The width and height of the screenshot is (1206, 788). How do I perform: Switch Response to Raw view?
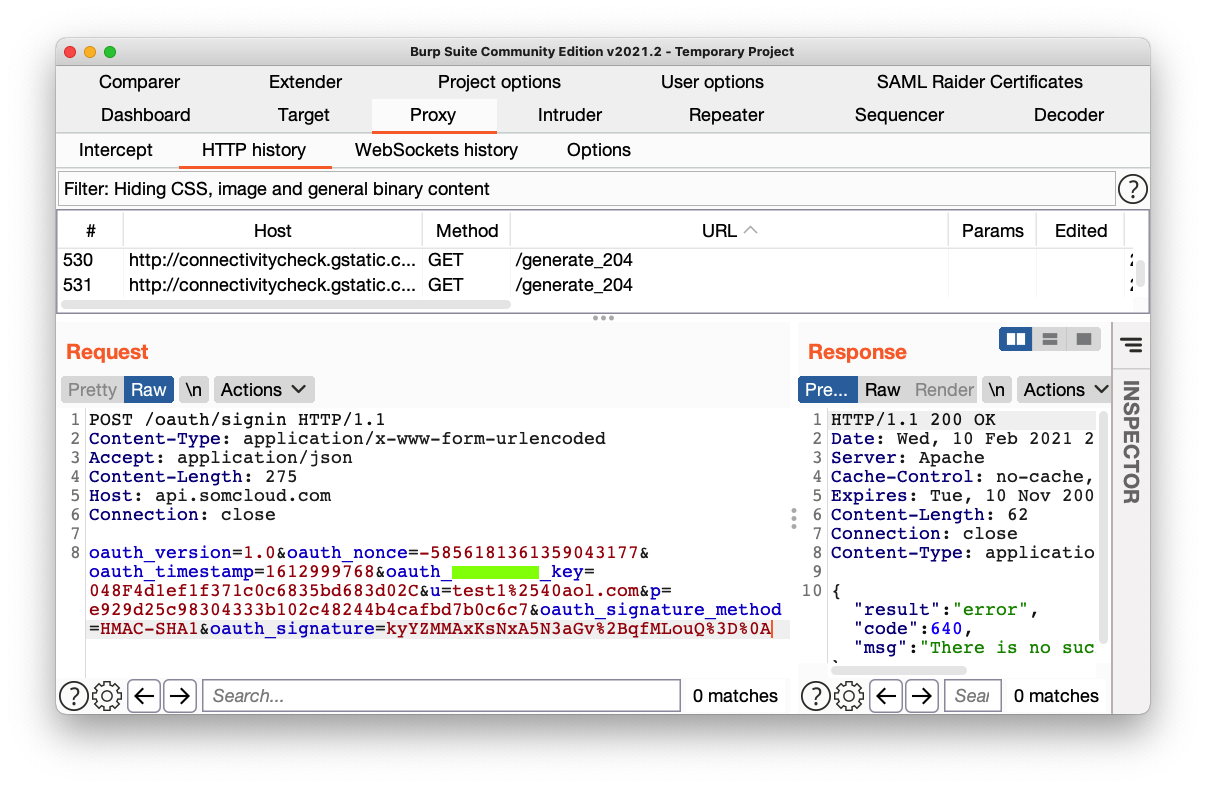(x=883, y=390)
